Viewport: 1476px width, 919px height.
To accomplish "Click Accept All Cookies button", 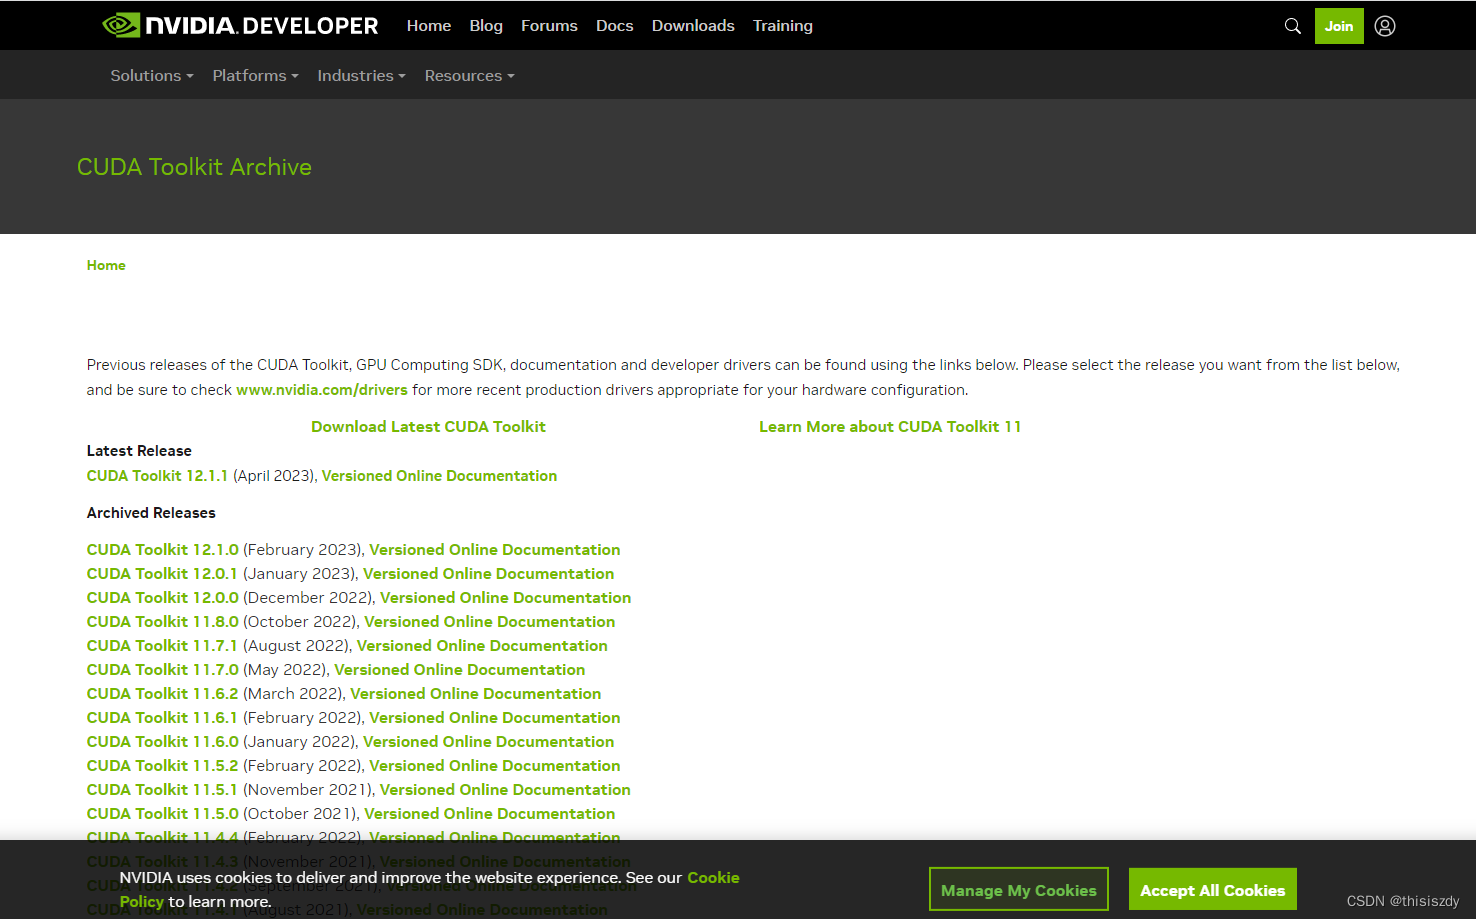I will (x=1213, y=889).
